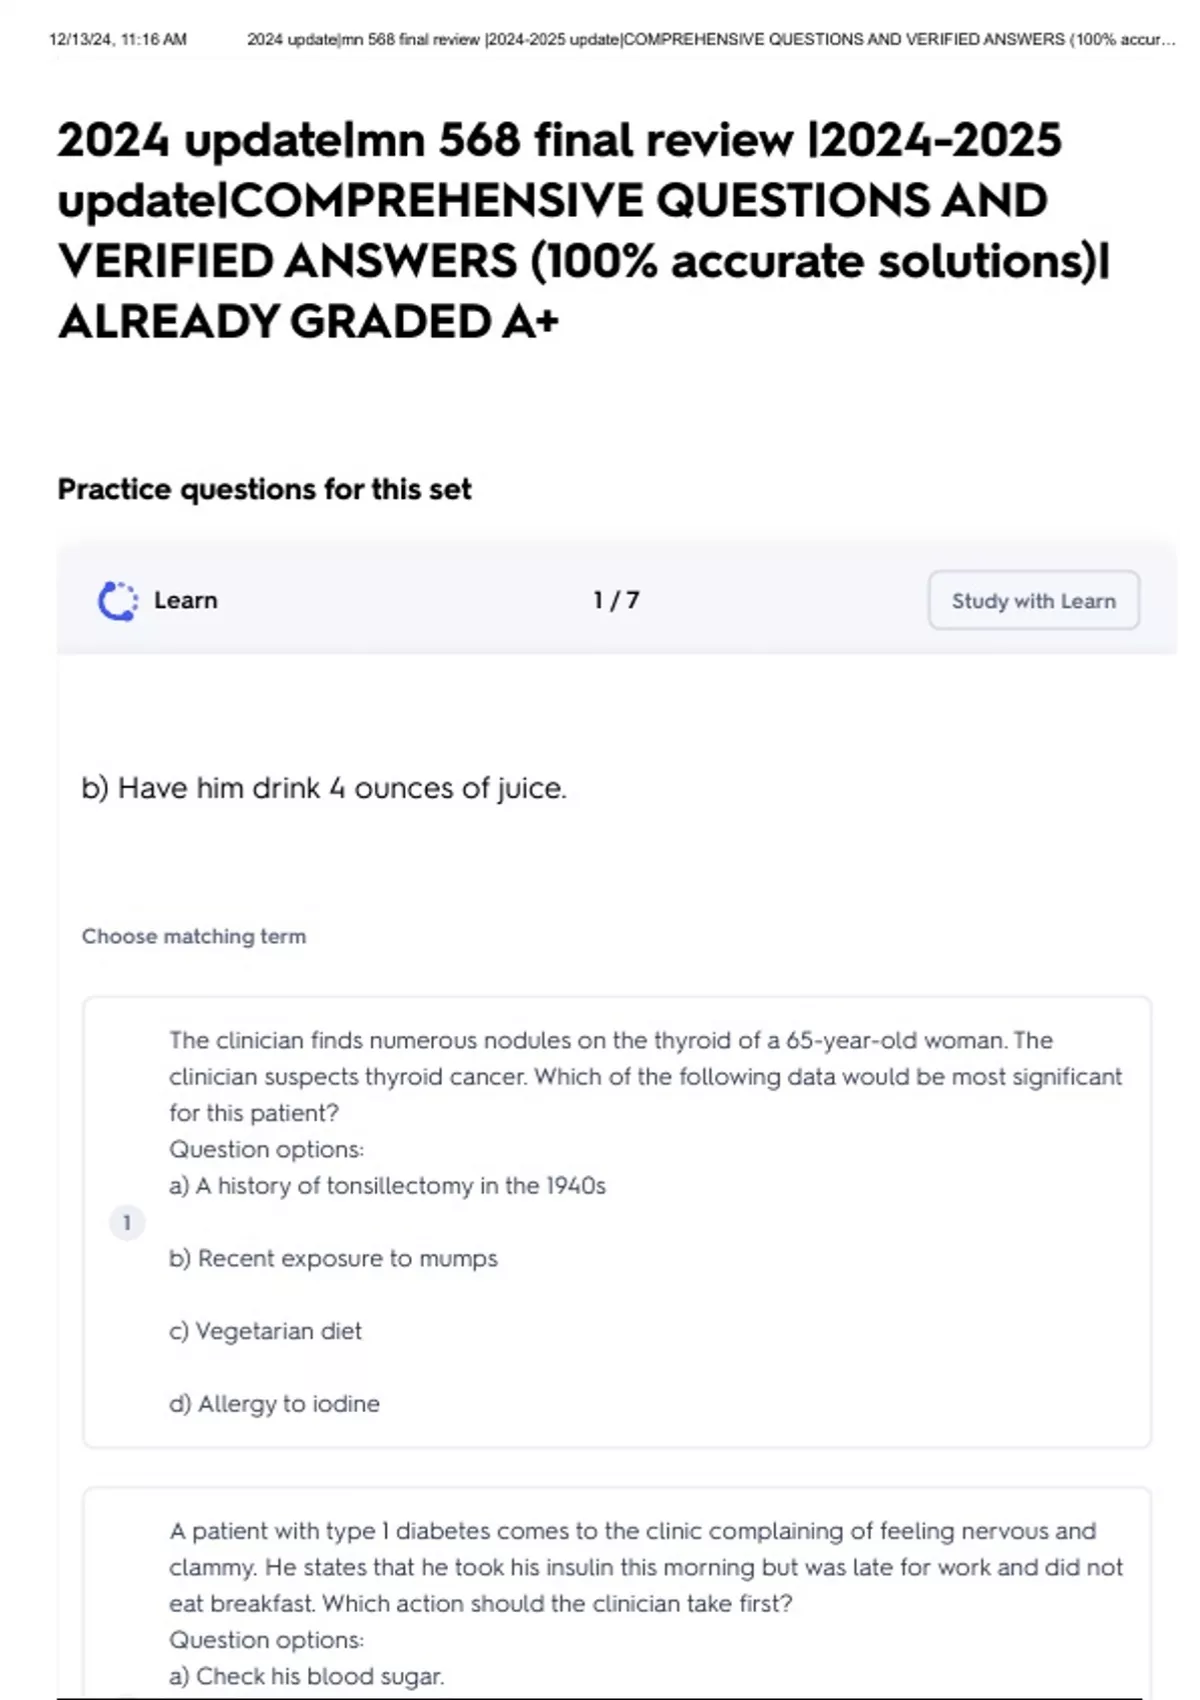Click the Study with Learn button
This screenshot has height=1700, width=1200.
coord(1033,600)
